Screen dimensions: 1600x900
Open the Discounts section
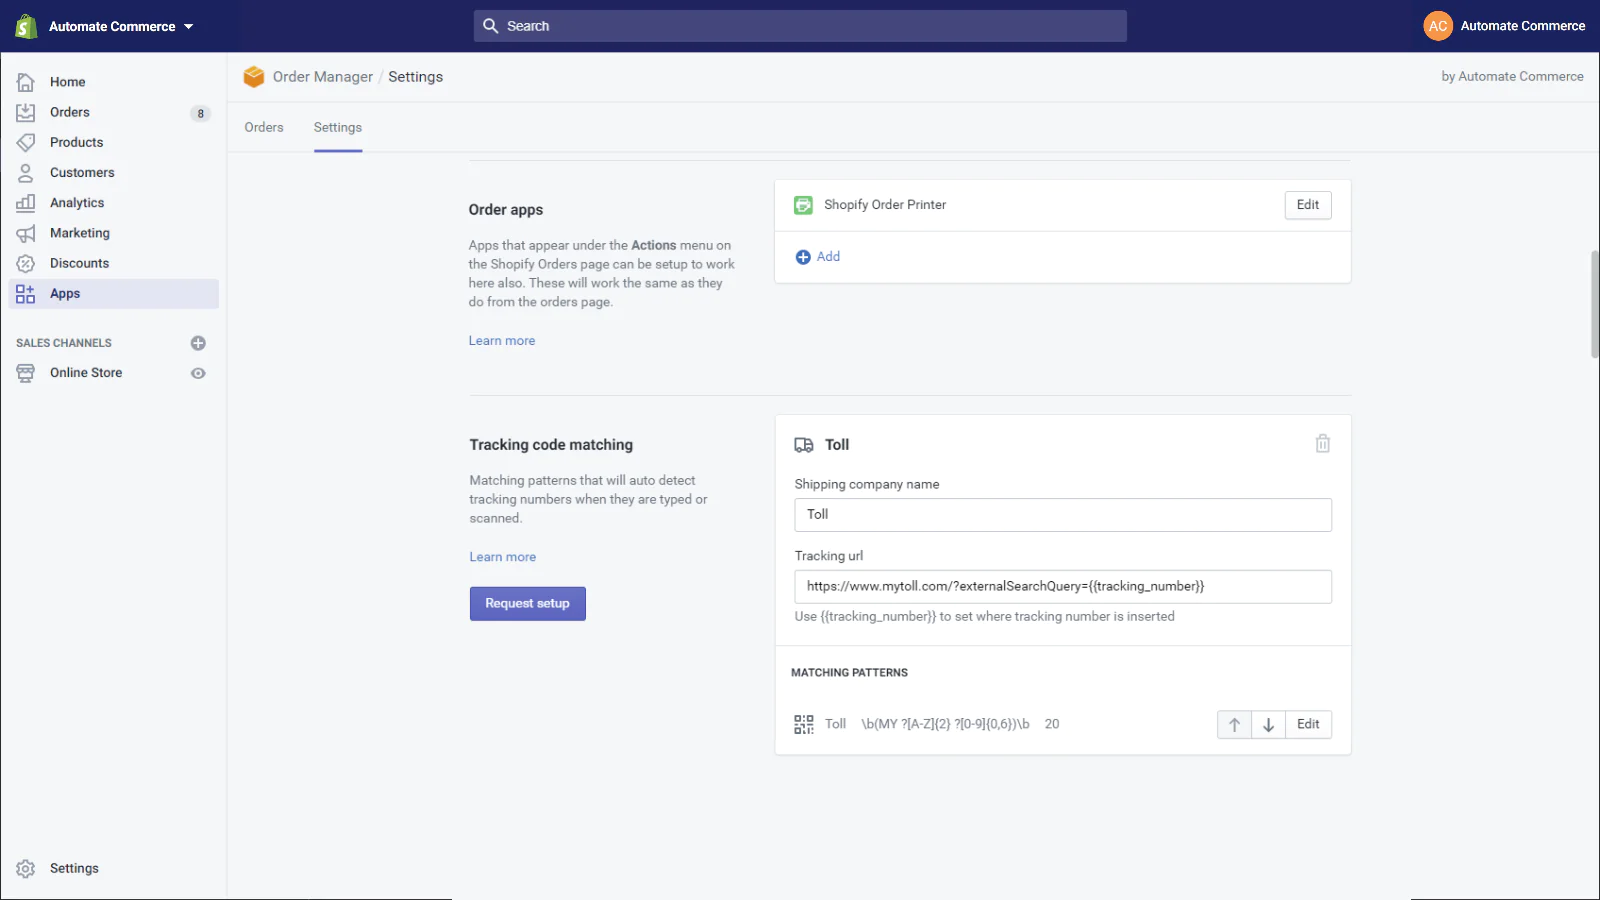(x=79, y=263)
